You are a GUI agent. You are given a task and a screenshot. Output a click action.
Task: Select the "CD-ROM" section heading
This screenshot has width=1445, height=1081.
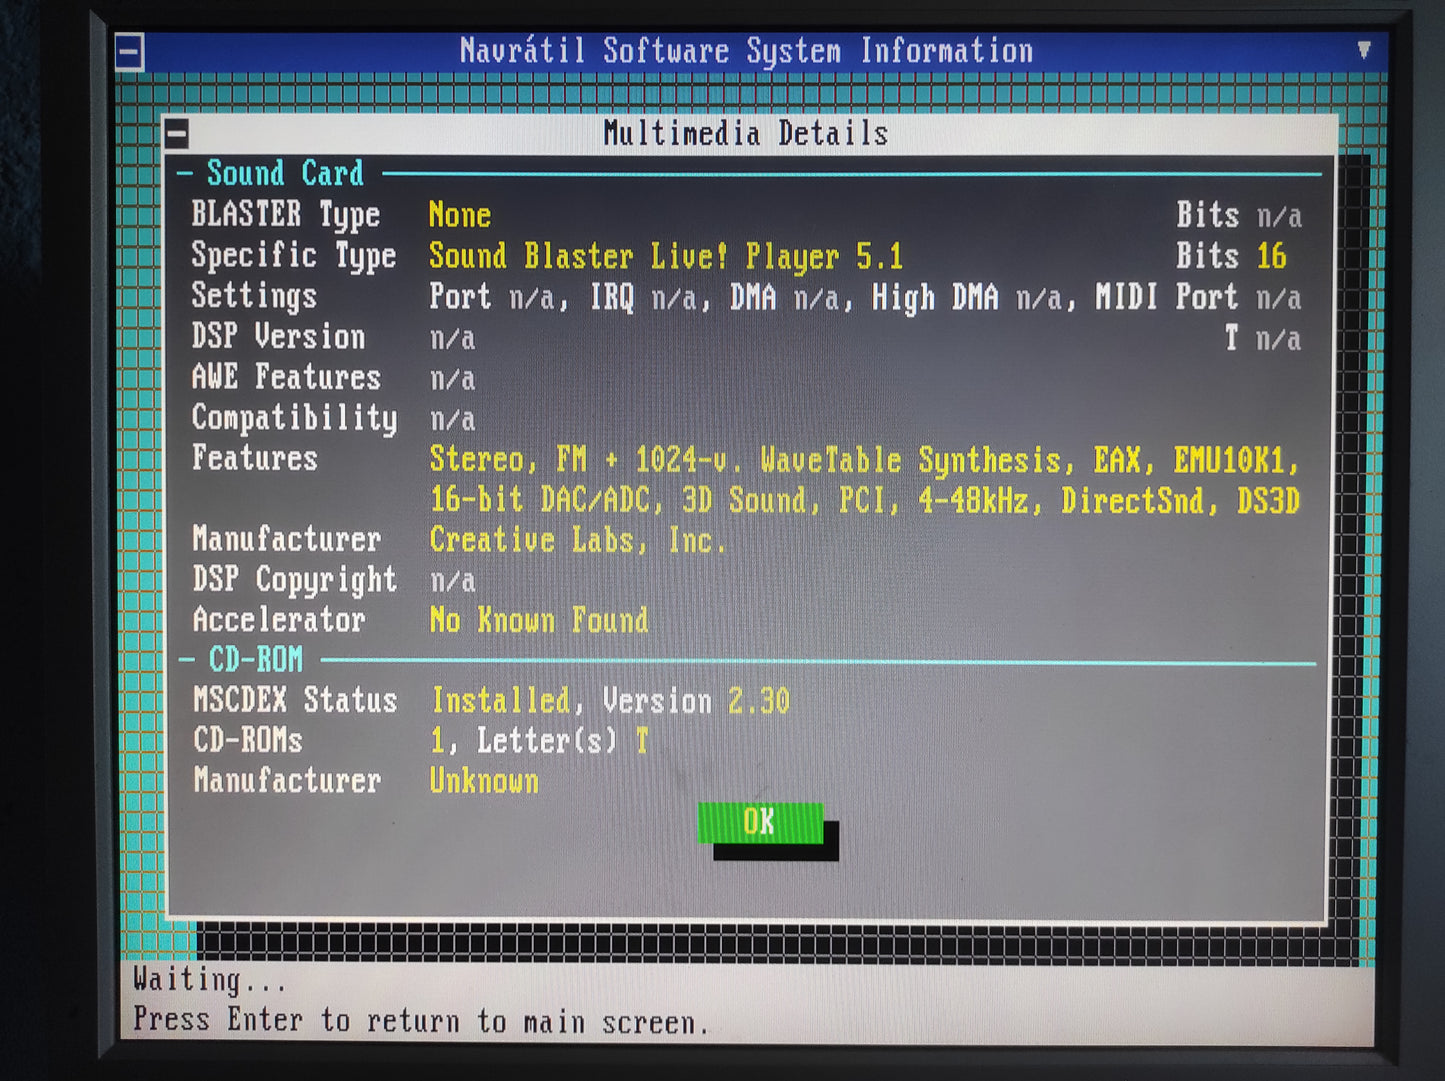(255, 660)
